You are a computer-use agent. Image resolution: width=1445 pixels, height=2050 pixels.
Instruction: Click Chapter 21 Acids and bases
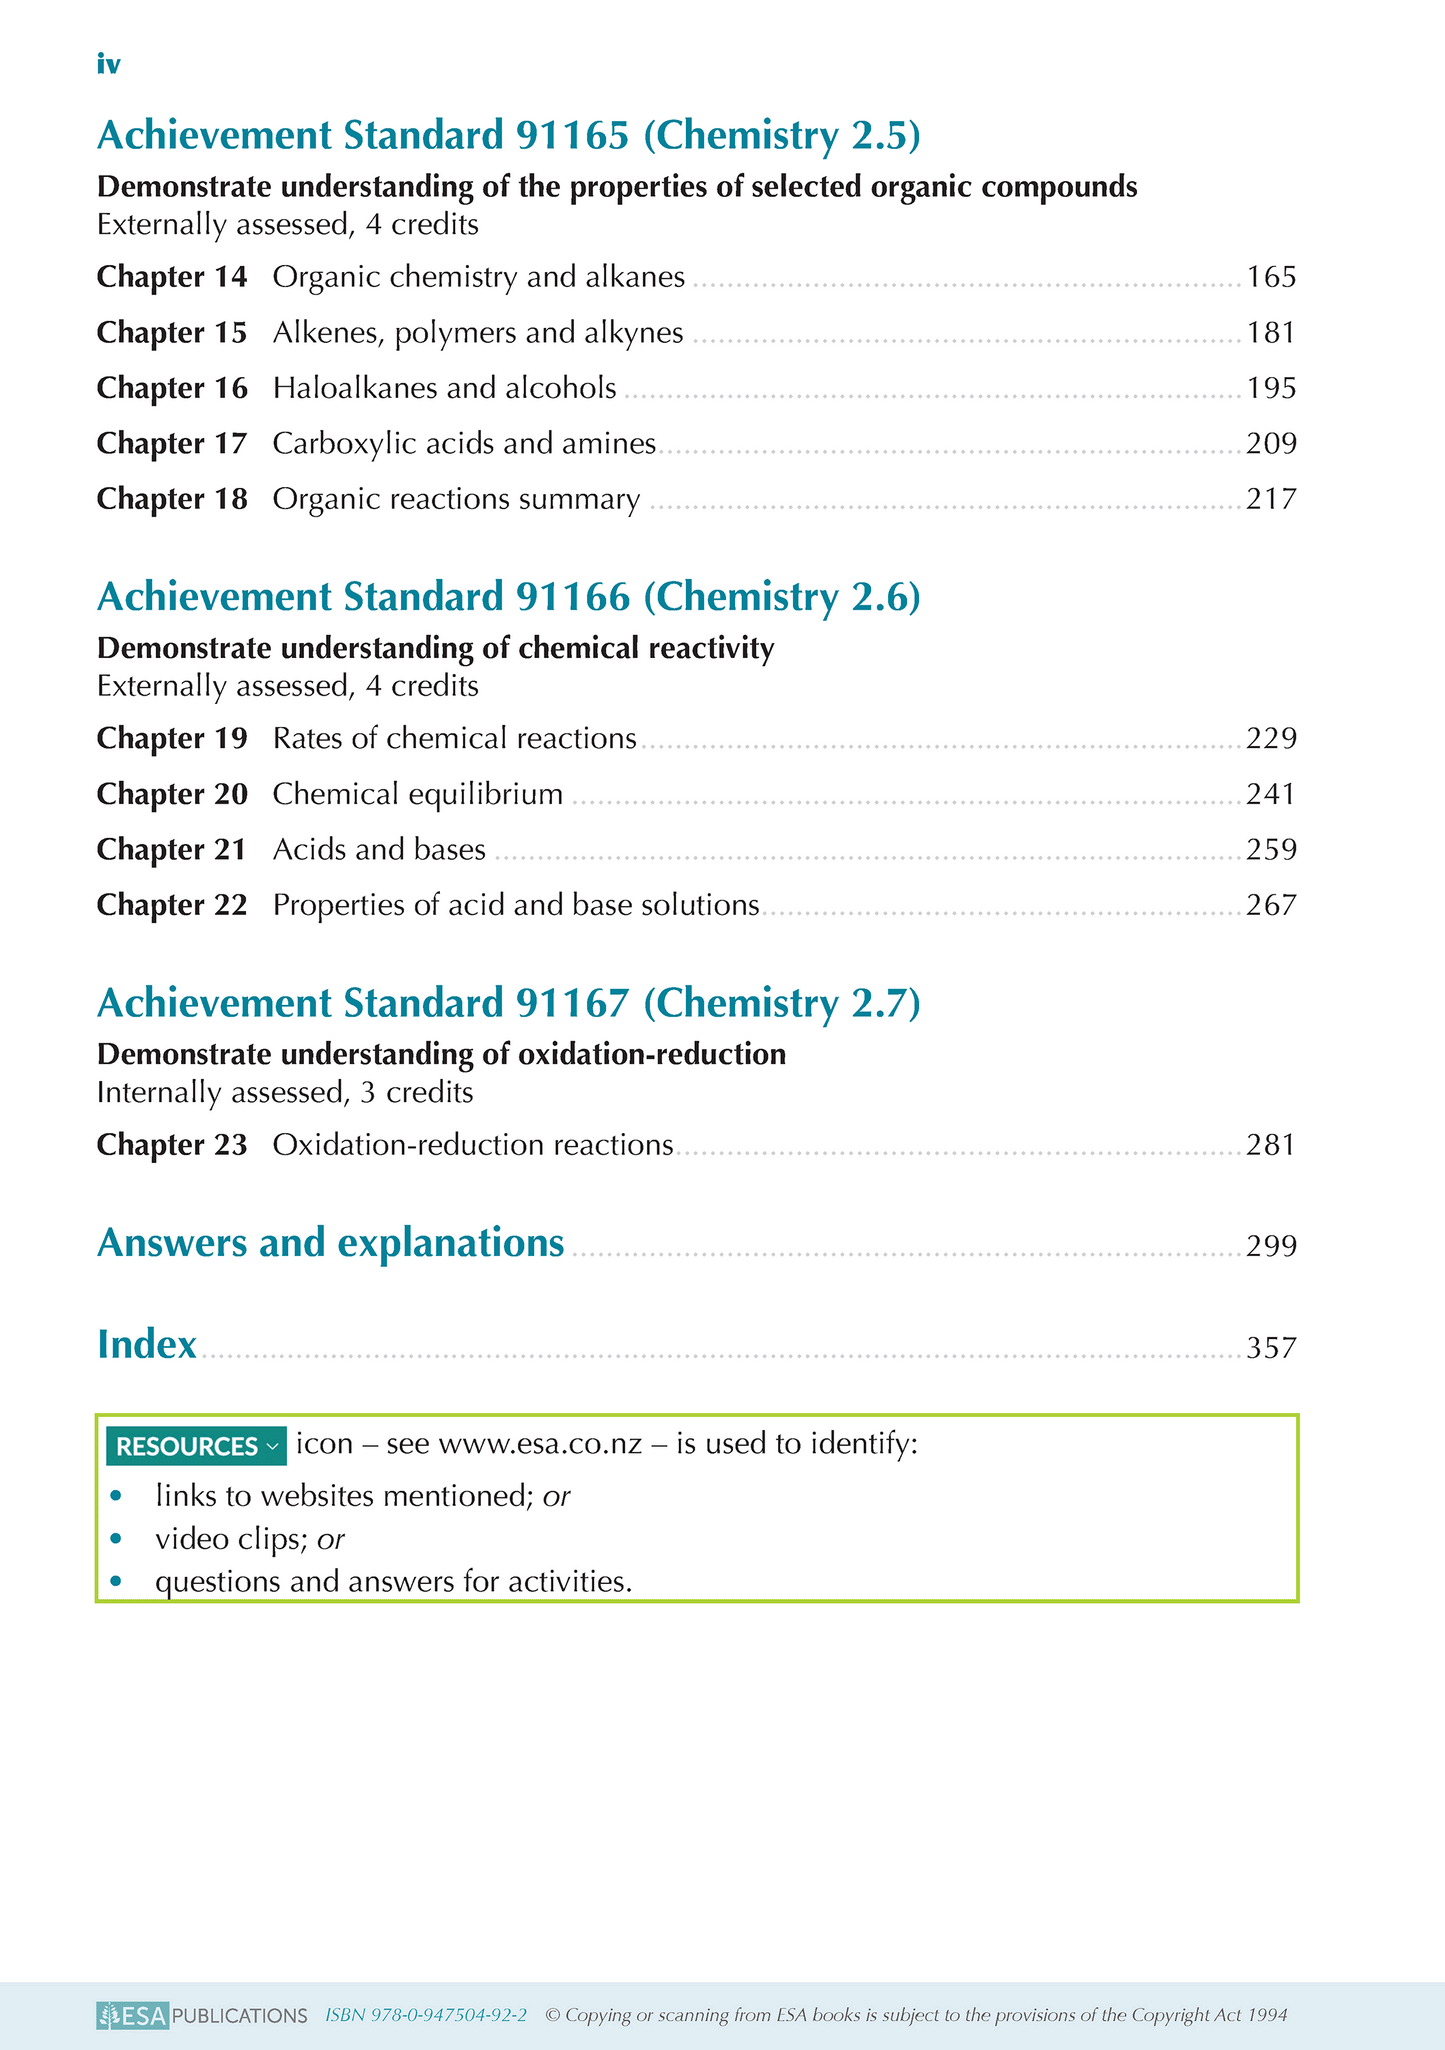point(379,850)
